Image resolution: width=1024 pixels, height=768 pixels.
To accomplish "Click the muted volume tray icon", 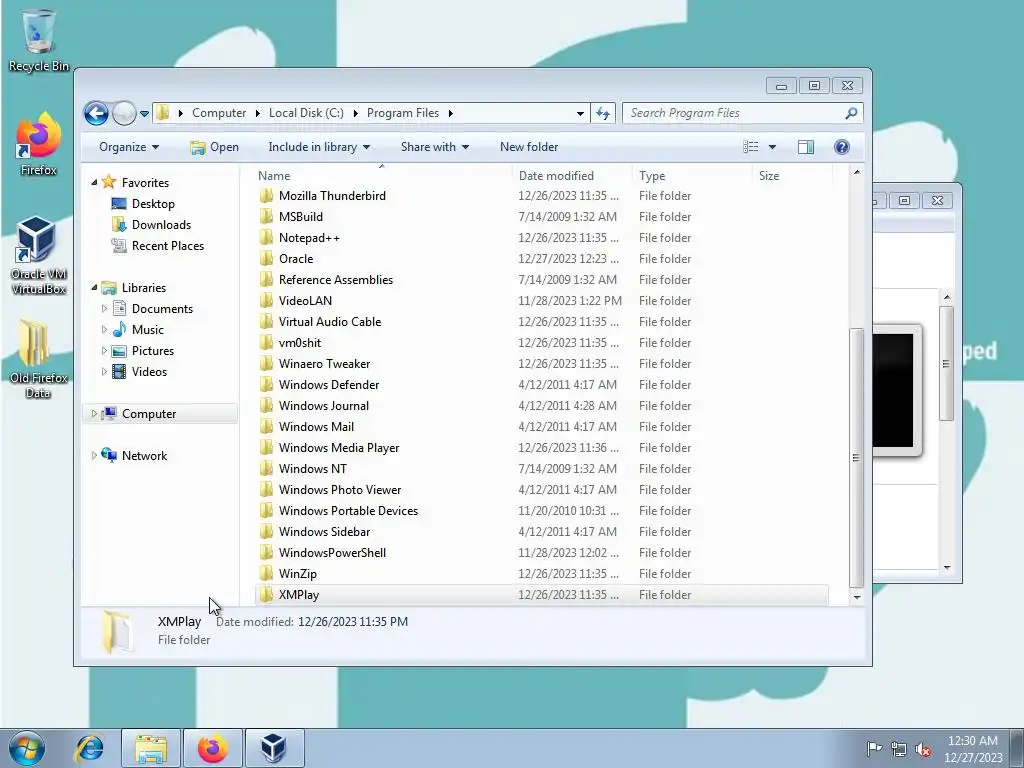I will pos(923,749).
